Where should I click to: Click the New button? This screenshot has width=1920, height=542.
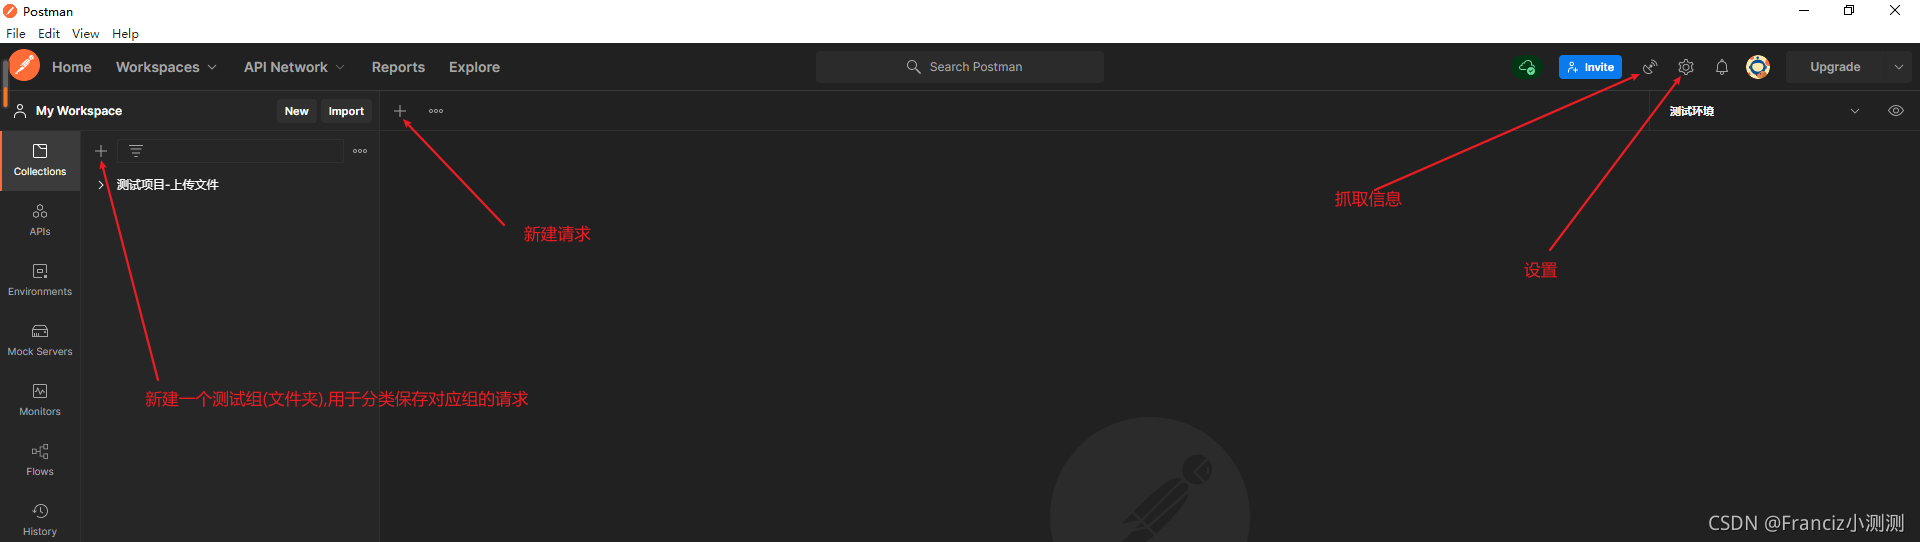tap(296, 111)
